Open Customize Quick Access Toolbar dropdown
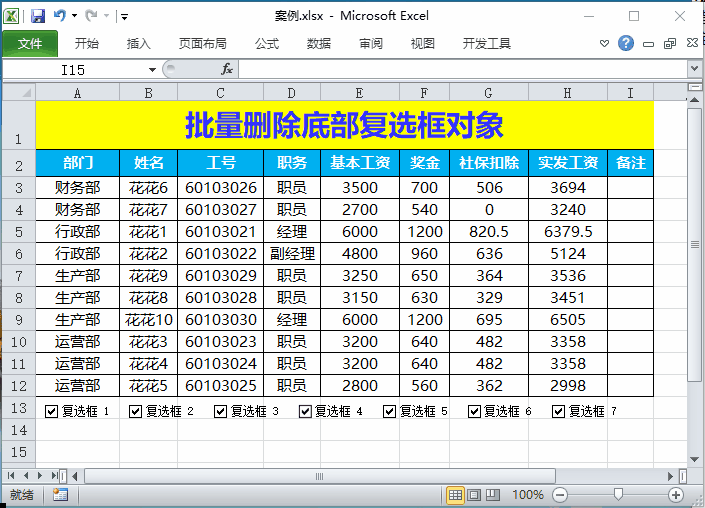The height and width of the screenshot is (508, 705). [x=123, y=17]
